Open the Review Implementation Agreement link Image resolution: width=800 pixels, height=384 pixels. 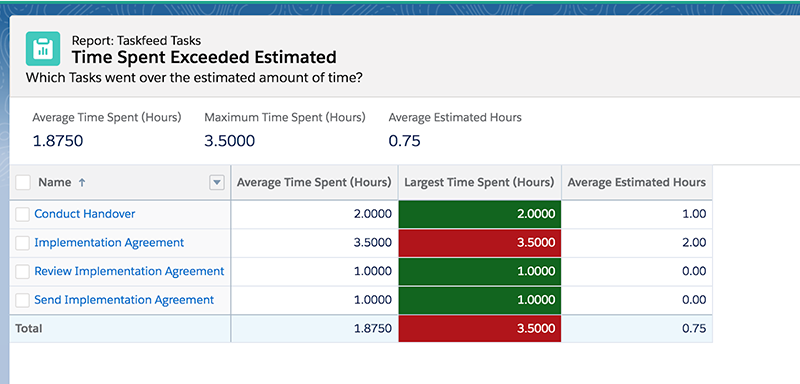(x=129, y=271)
